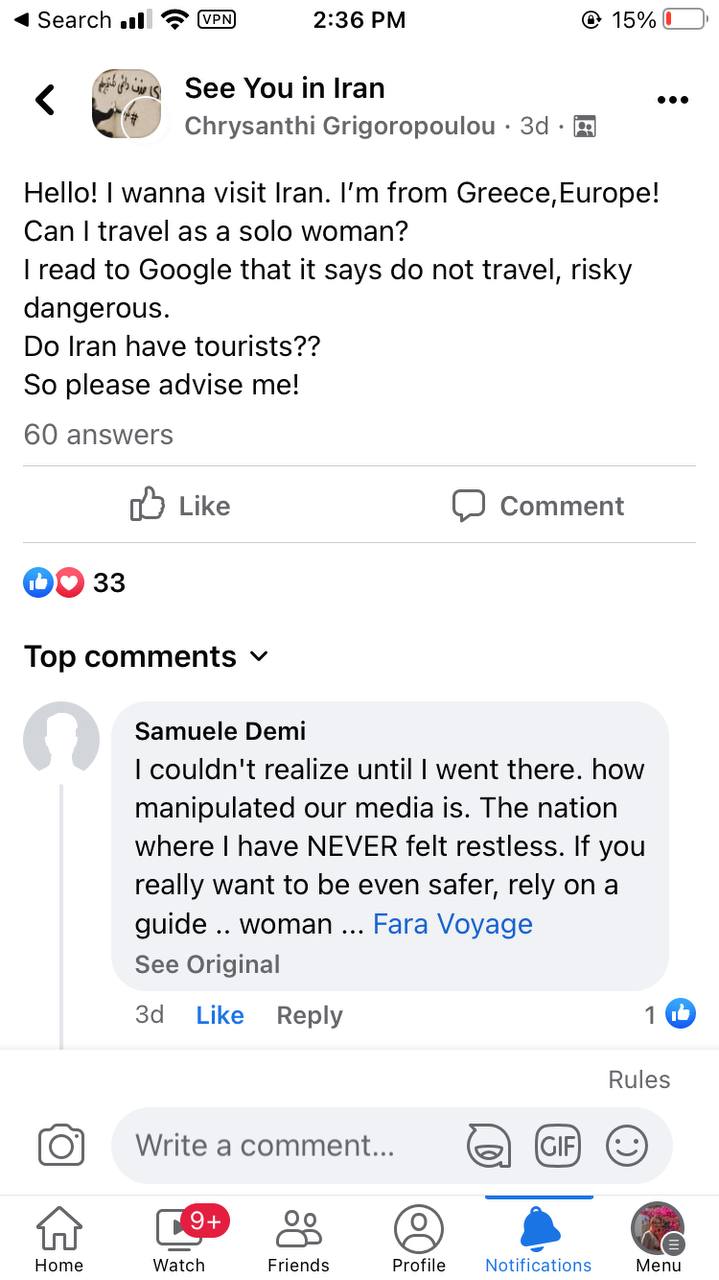Open the Menu tab

click(658, 1240)
